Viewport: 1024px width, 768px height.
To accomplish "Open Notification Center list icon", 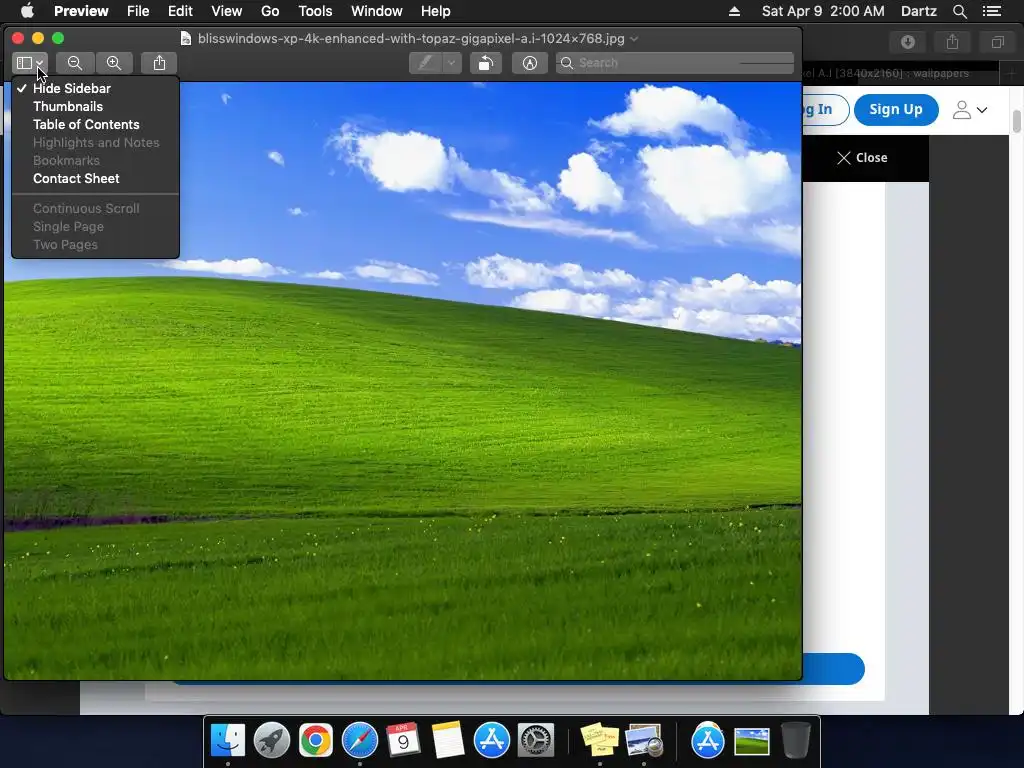I will (x=992, y=11).
